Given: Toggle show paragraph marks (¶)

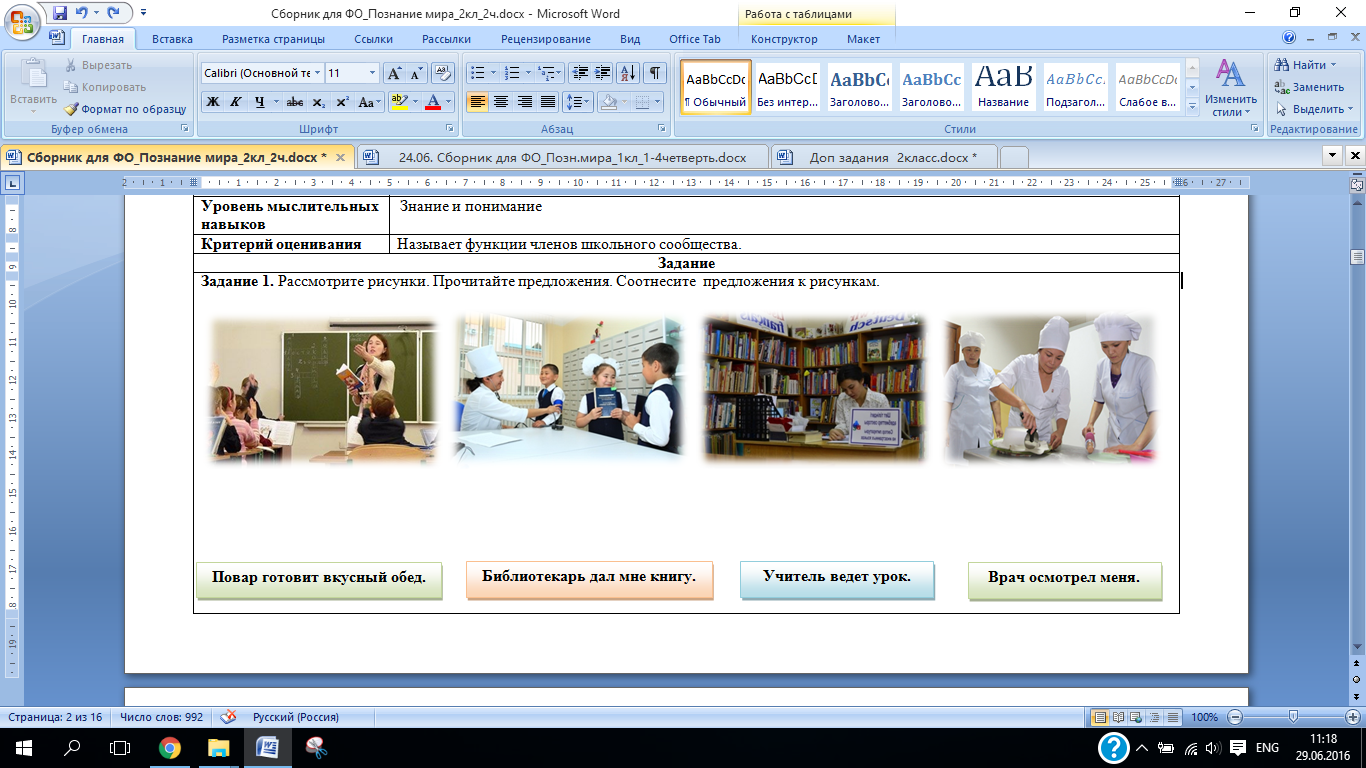Looking at the screenshot, I should click(655, 73).
